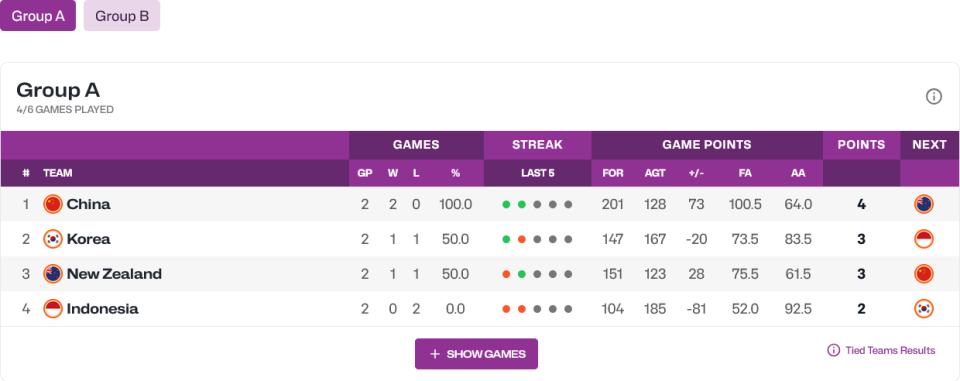This screenshot has height=381, width=960.
Task: Click the FA column header
Action: 745,173
